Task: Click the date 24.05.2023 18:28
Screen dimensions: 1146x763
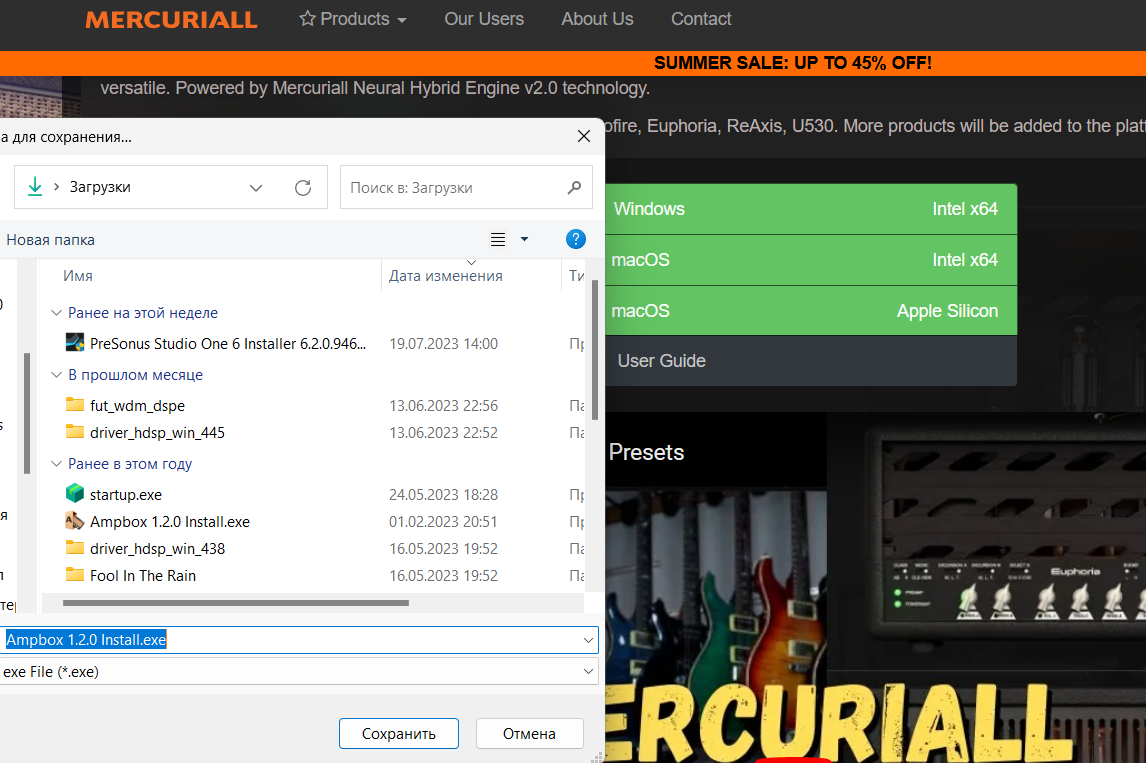Action: coord(444,495)
